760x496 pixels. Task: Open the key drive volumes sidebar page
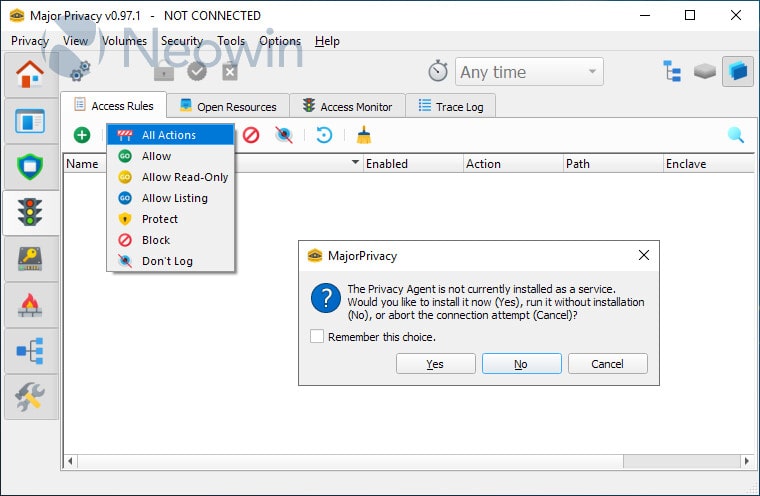point(31,258)
